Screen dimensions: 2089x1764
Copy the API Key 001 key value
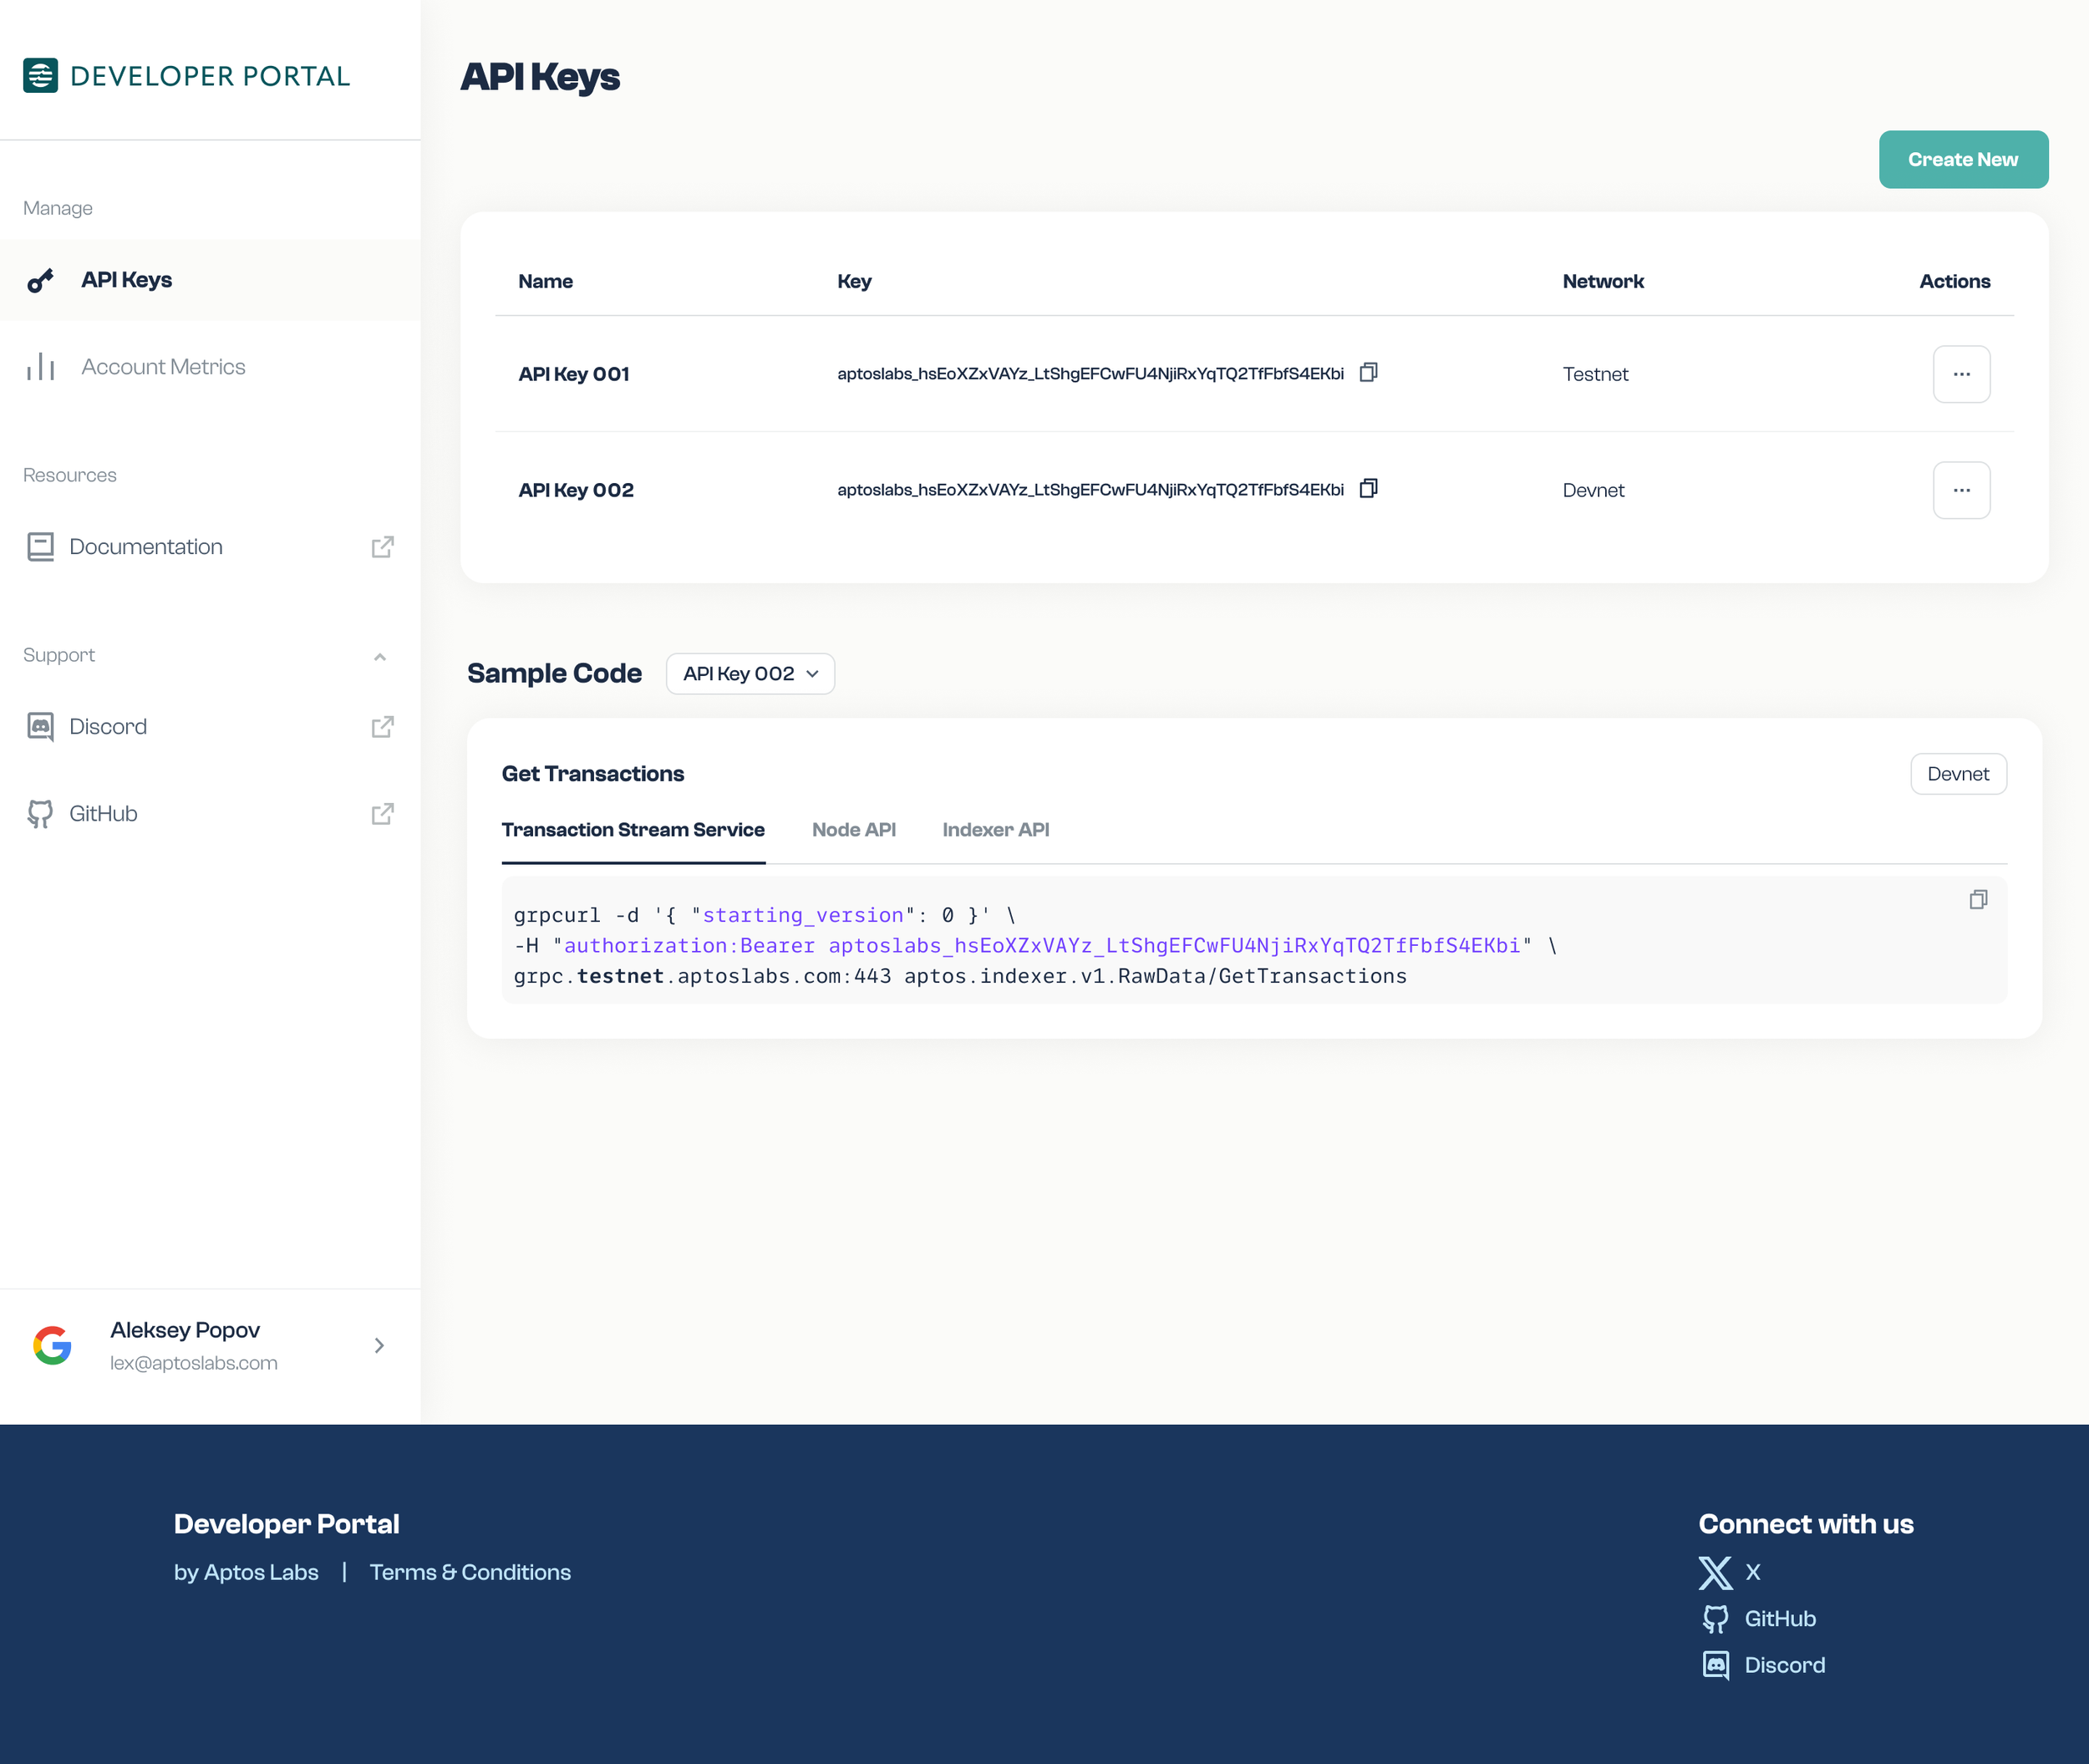tap(1369, 373)
